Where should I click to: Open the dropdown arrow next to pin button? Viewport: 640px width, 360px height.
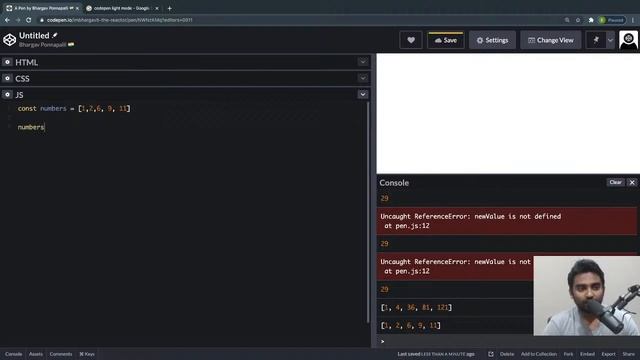pyautogui.click(x=610, y=40)
